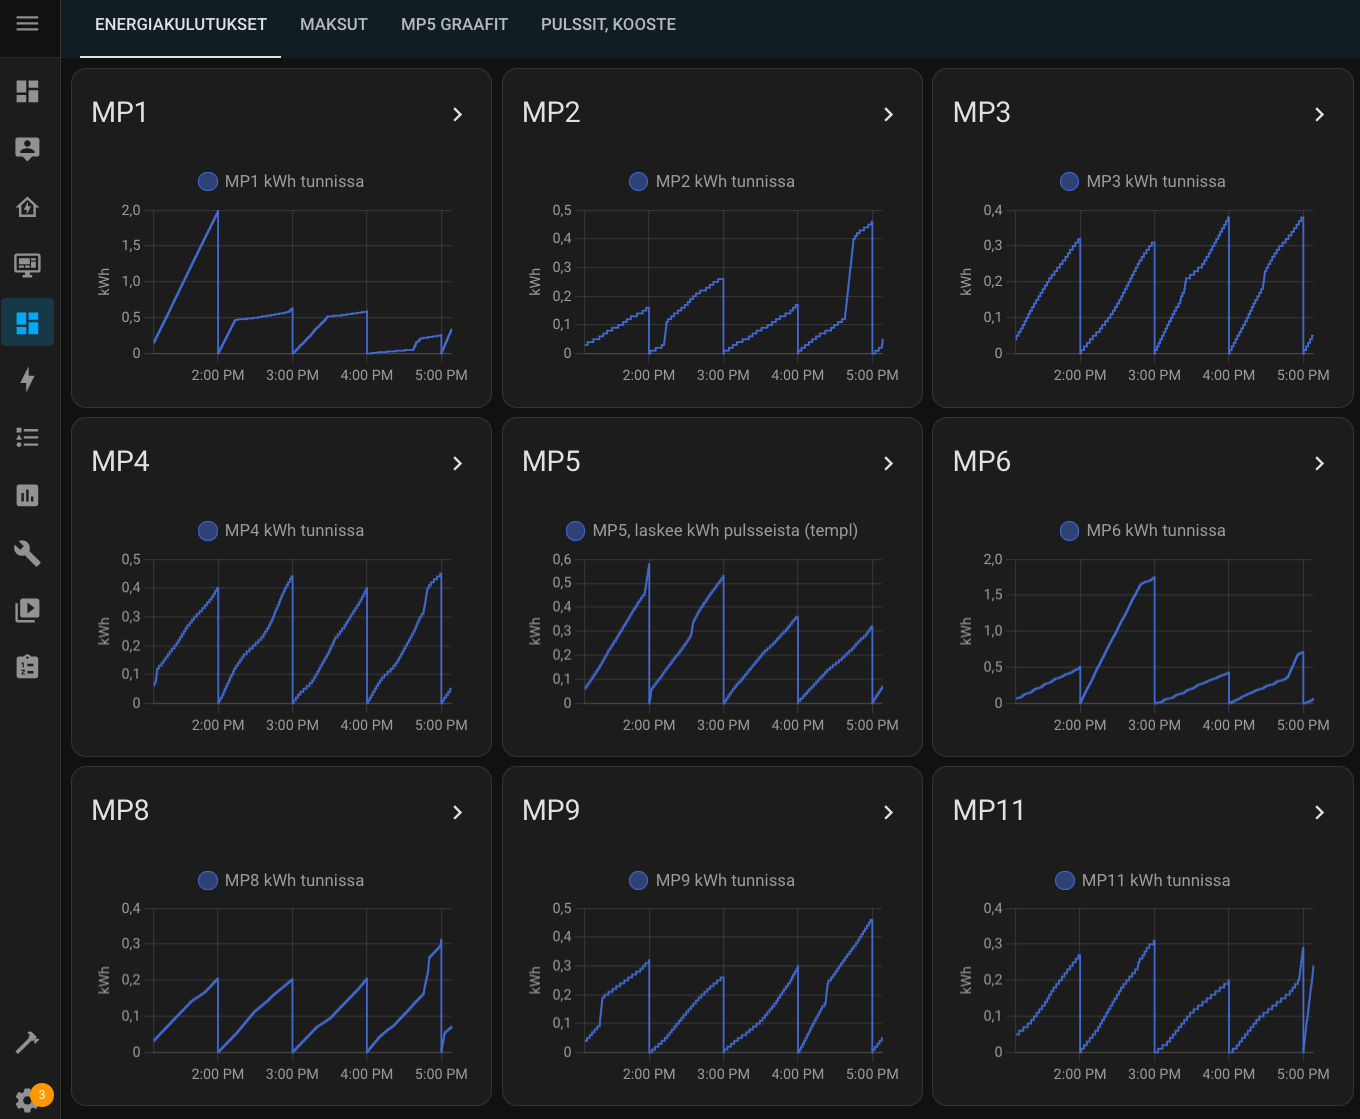Open the monitor dashboard icon in sidebar
The height and width of the screenshot is (1119, 1360).
point(28,264)
